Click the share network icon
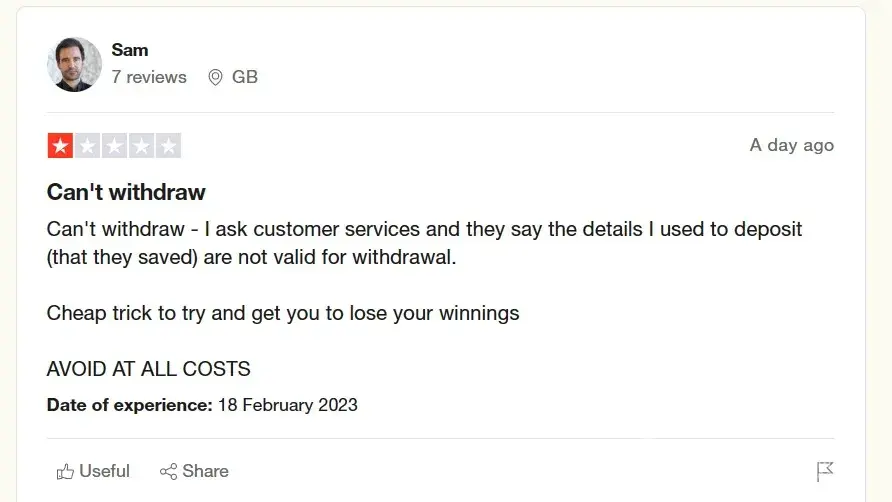This screenshot has height=502, width=892. pos(168,471)
